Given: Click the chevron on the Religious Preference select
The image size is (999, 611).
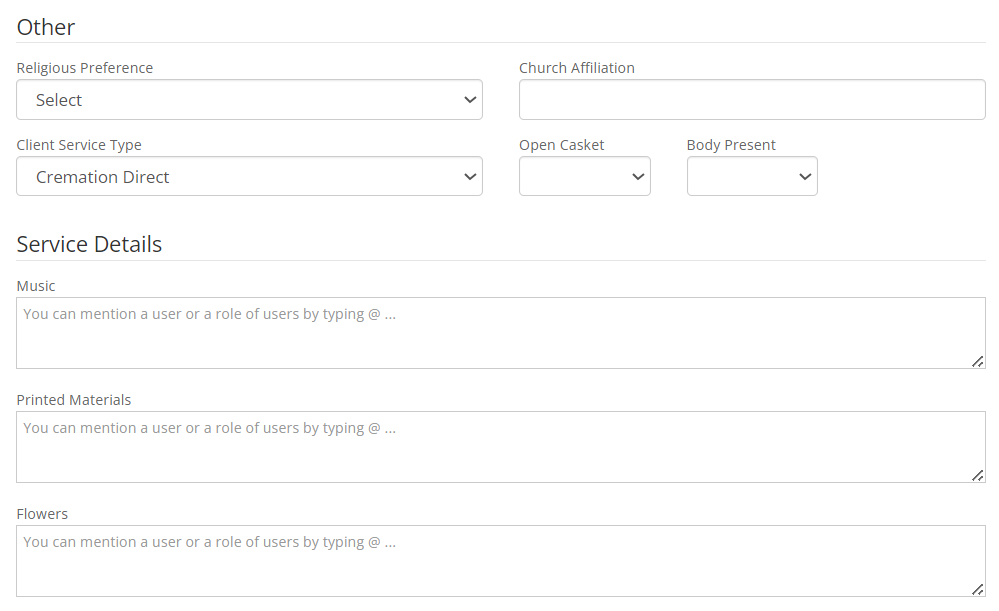Looking at the screenshot, I should tap(470, 99).
